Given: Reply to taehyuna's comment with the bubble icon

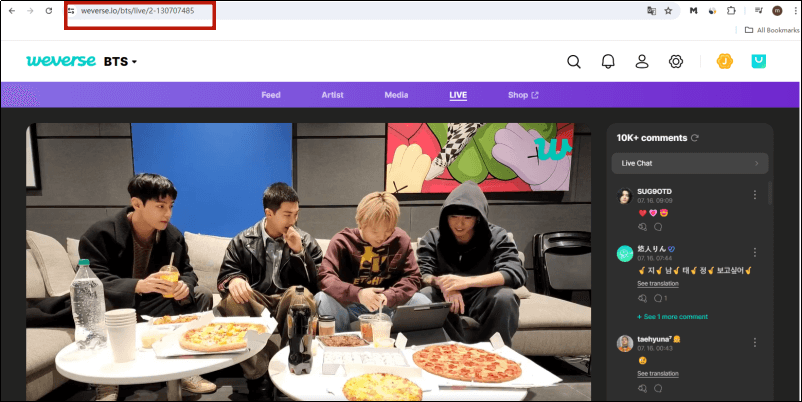Looking at the screenshot, I should [658, 388].
